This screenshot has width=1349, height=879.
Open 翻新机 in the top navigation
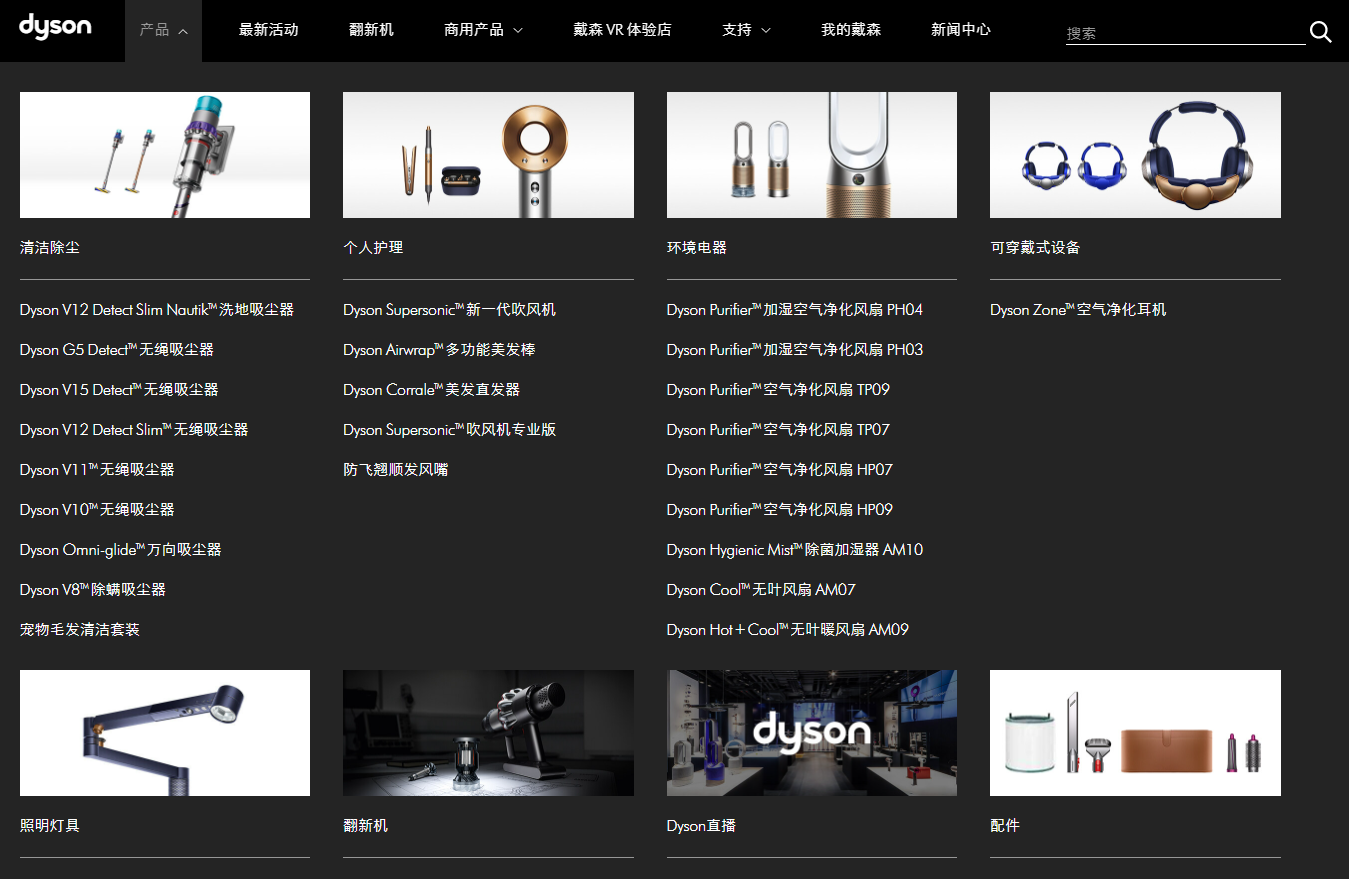point(371,30)
